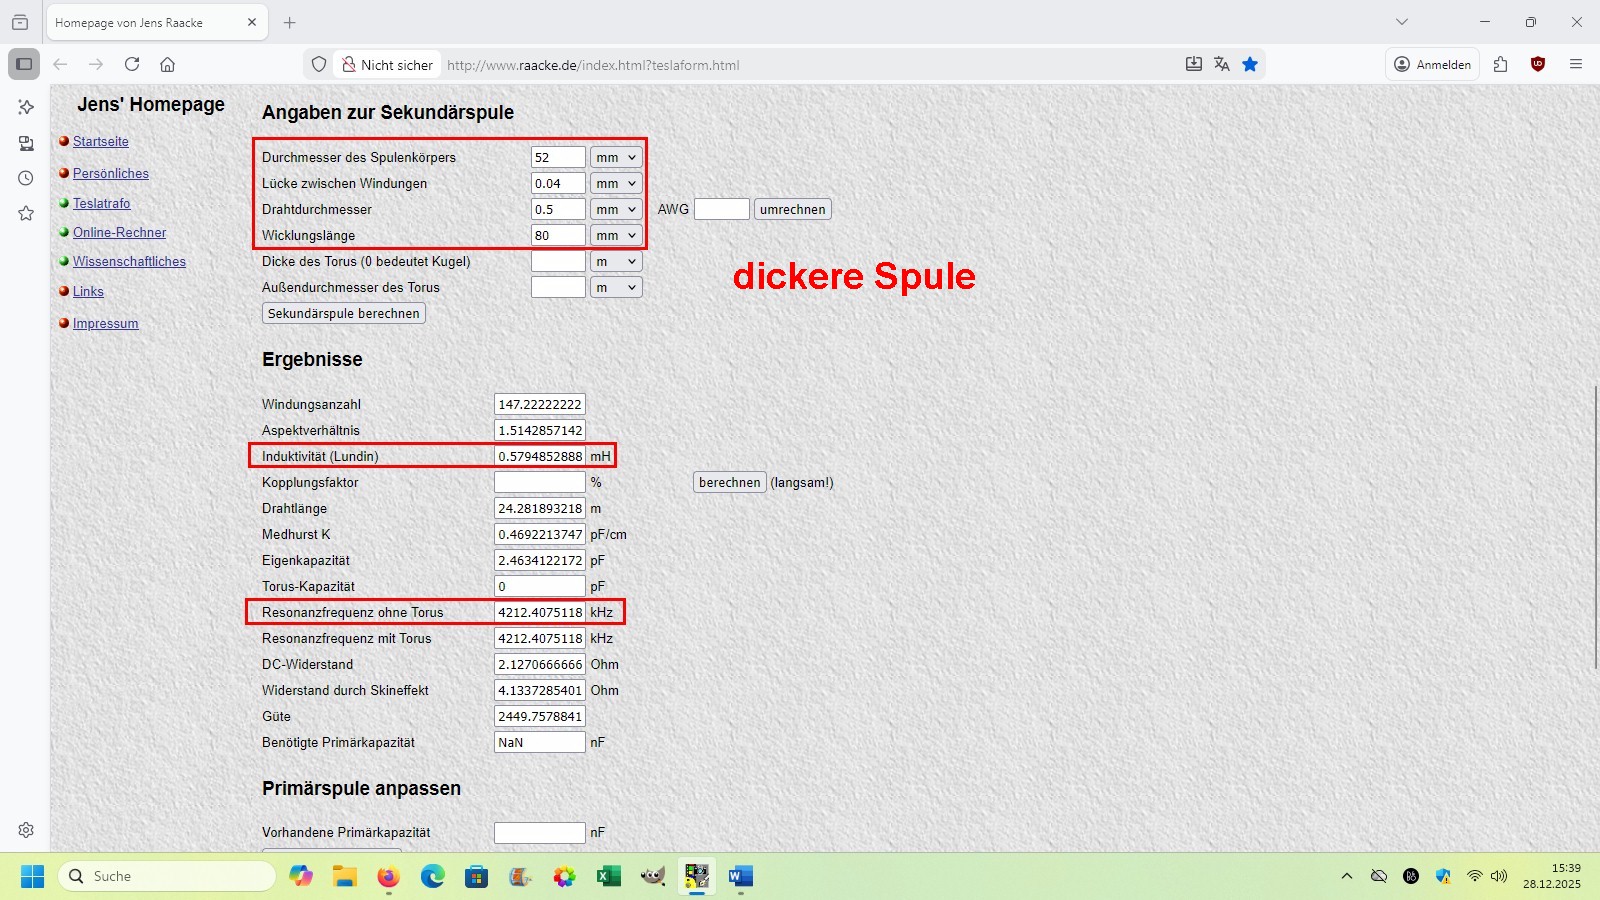Screen dimensions: 1600x900
Task: Open the 'Wissenschaftliches' link
Action: (x=130, y=262)
